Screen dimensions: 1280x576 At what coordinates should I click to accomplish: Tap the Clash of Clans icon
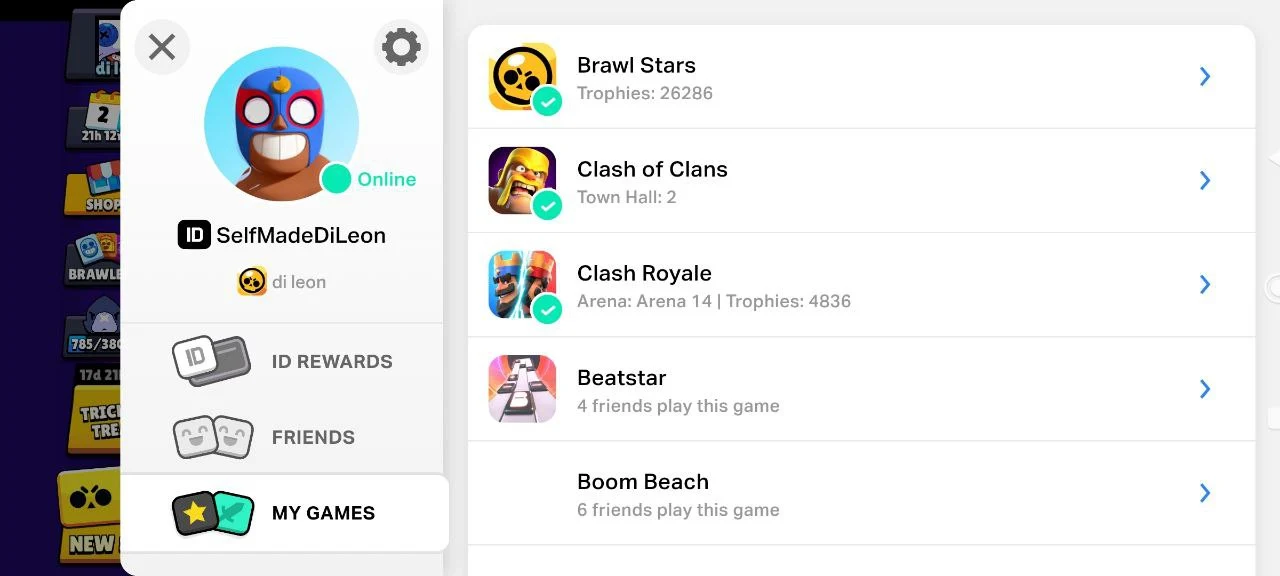(522, 181)
